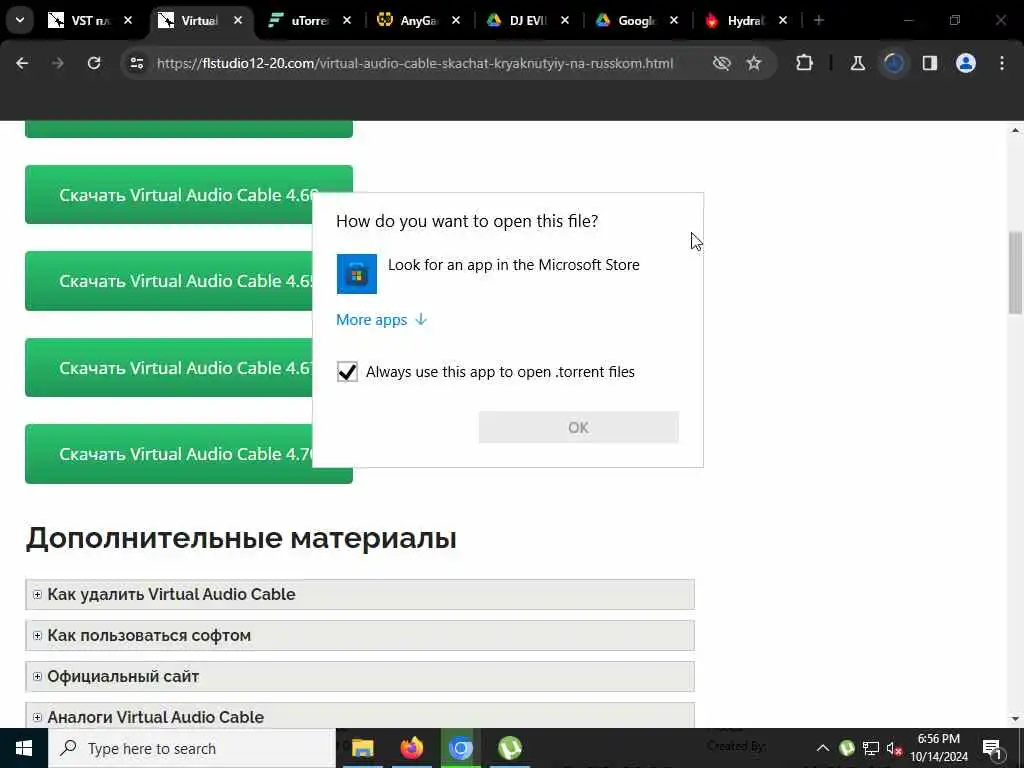1024x768 pixels.
Task: Click the page URL in address bar
Action: pos(415,63)
